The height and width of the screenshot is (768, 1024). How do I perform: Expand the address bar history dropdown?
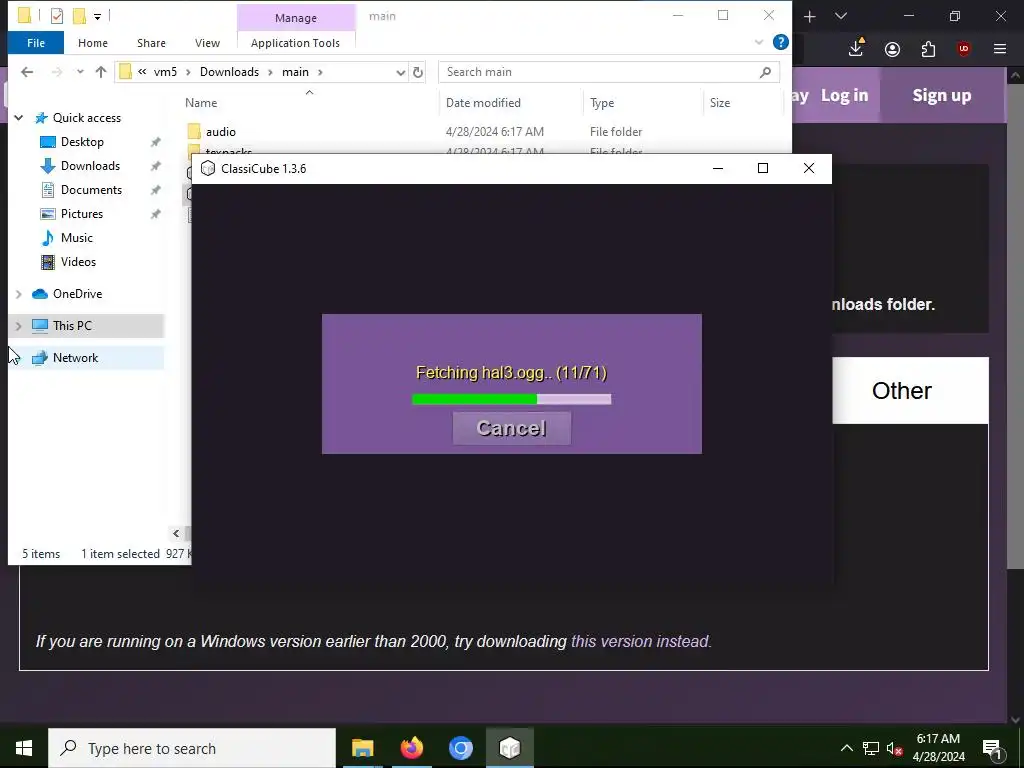[x=400, y=72]
